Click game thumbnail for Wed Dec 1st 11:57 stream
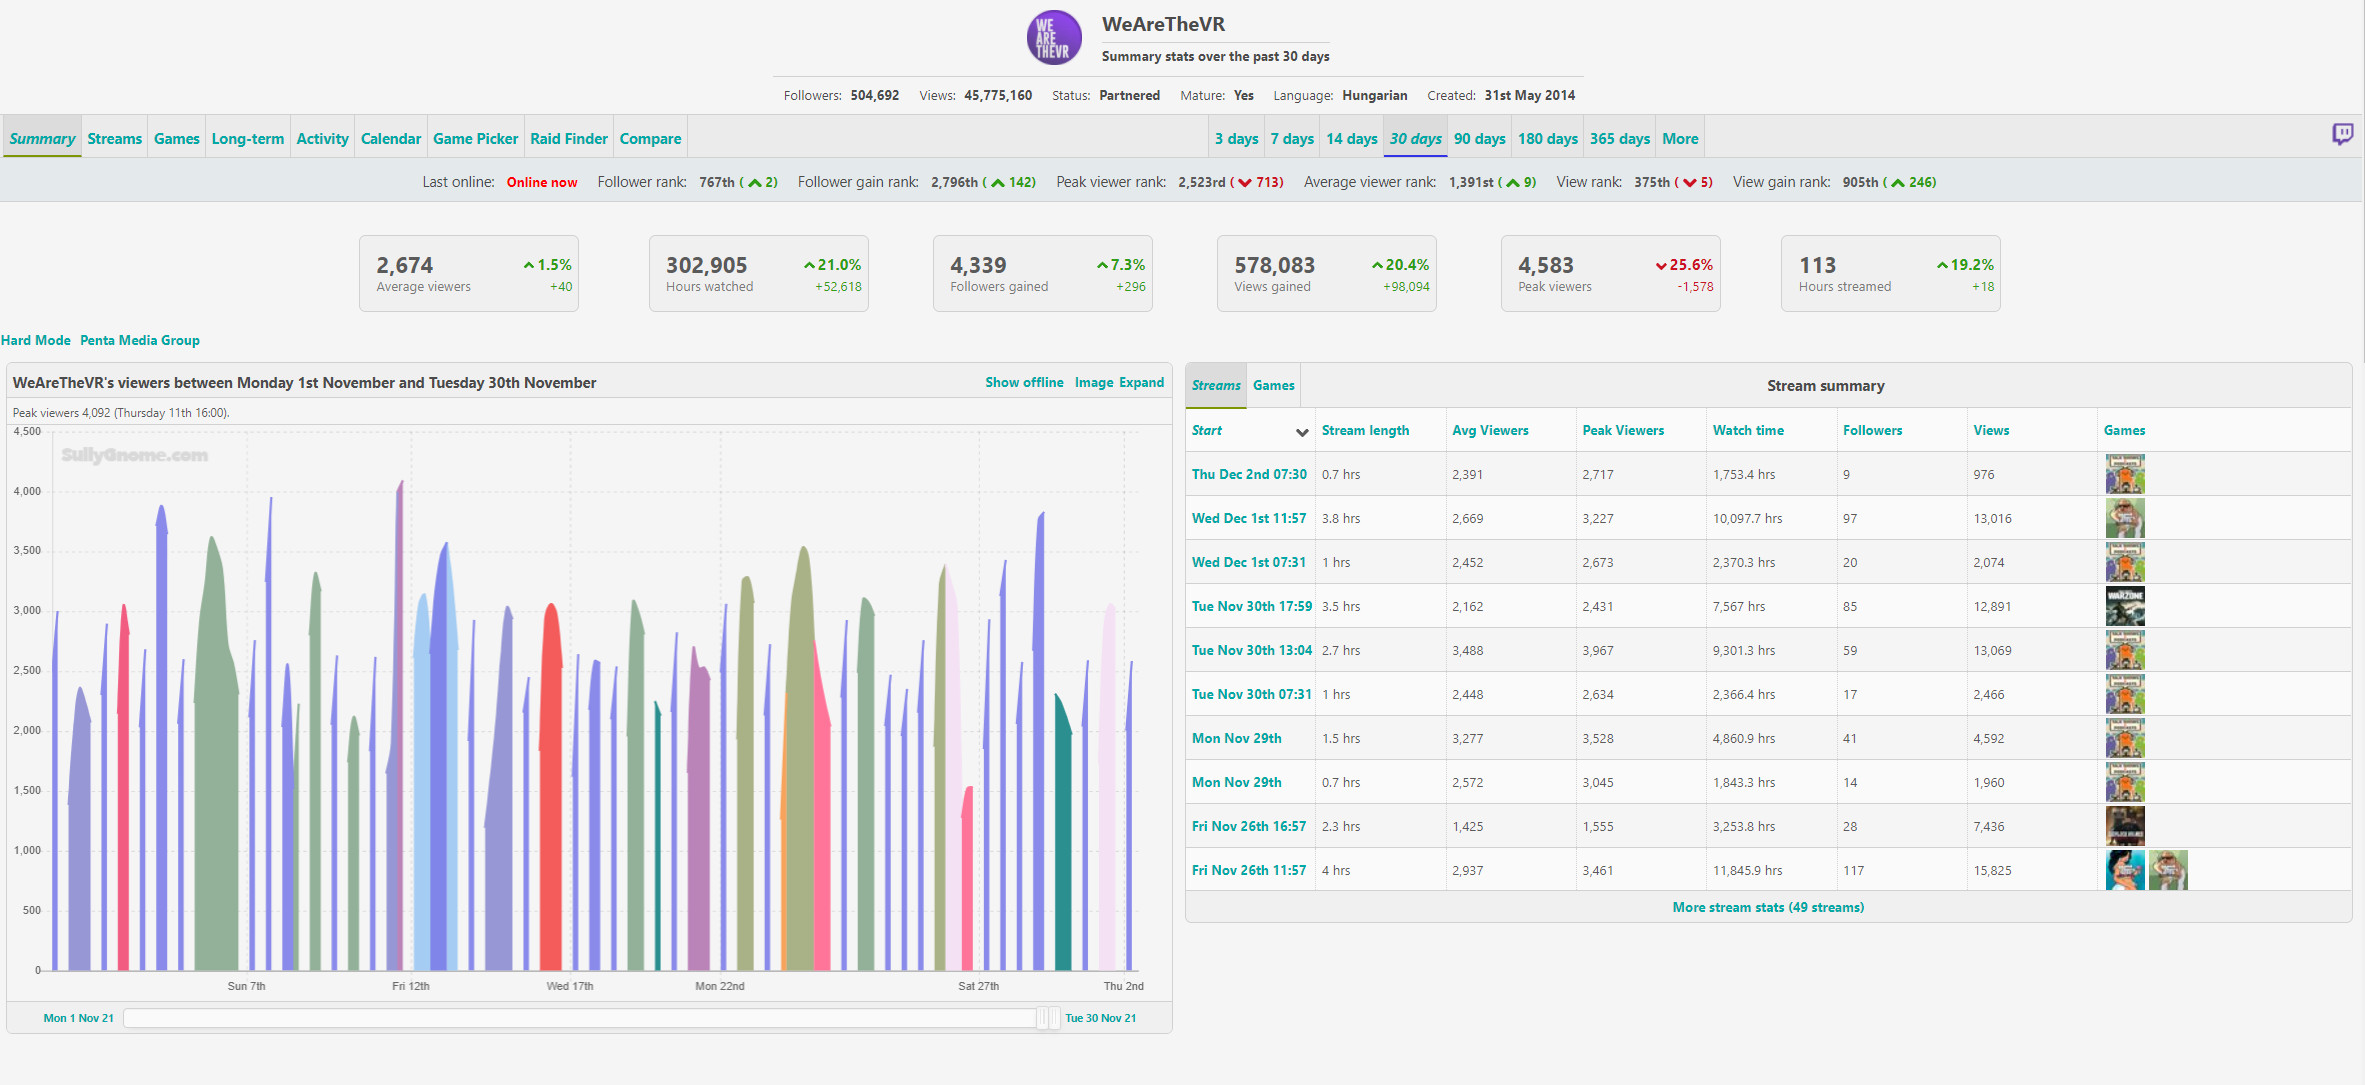Screen dimensions: 2365x1085 click(2124, 518)
